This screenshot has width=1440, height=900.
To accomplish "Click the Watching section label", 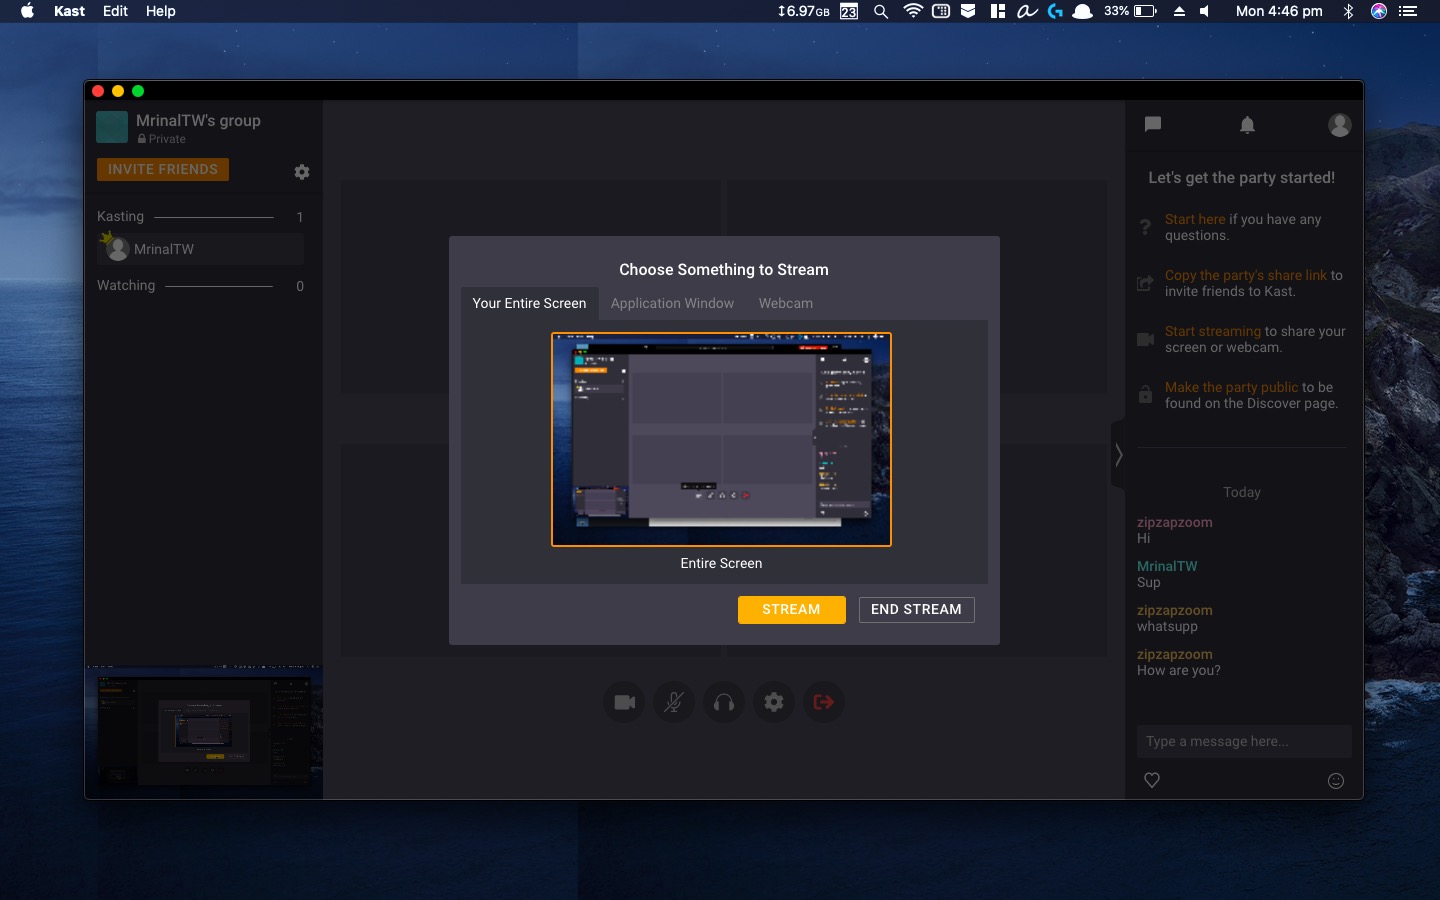I will [126, 285].
